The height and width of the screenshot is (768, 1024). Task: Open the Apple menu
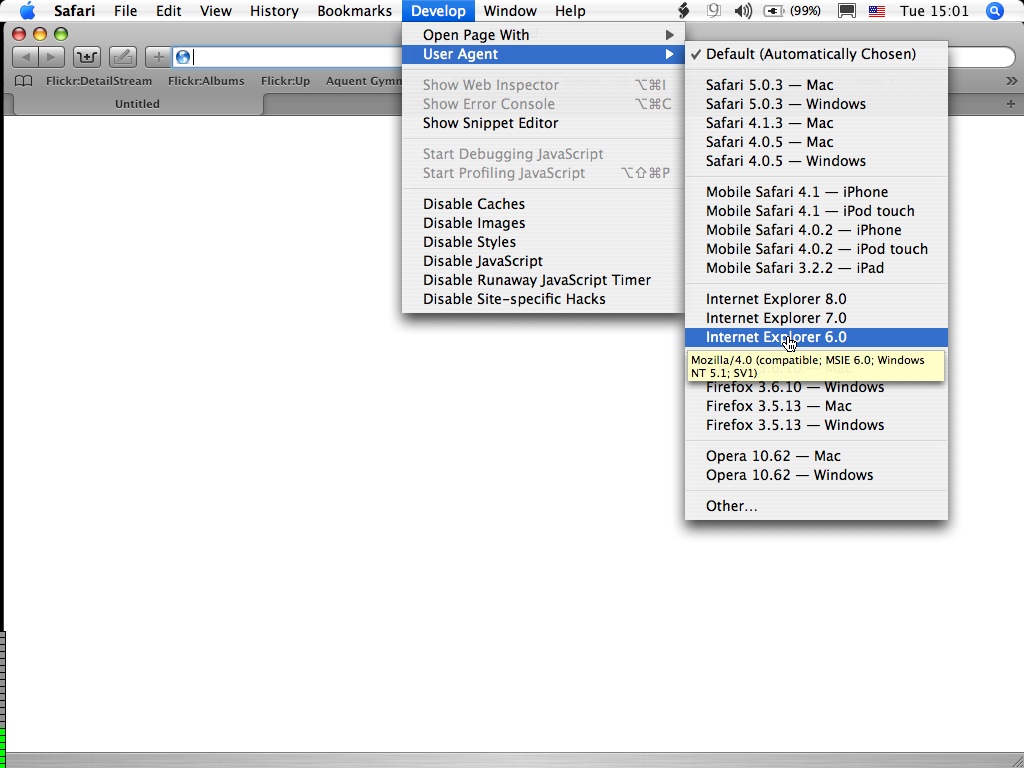[27, 10]
